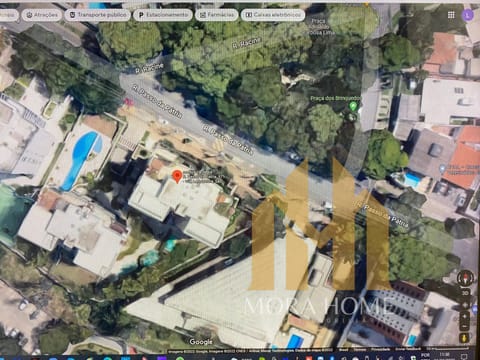
Task: Open the Google apps grid
Action: (451, 15)
